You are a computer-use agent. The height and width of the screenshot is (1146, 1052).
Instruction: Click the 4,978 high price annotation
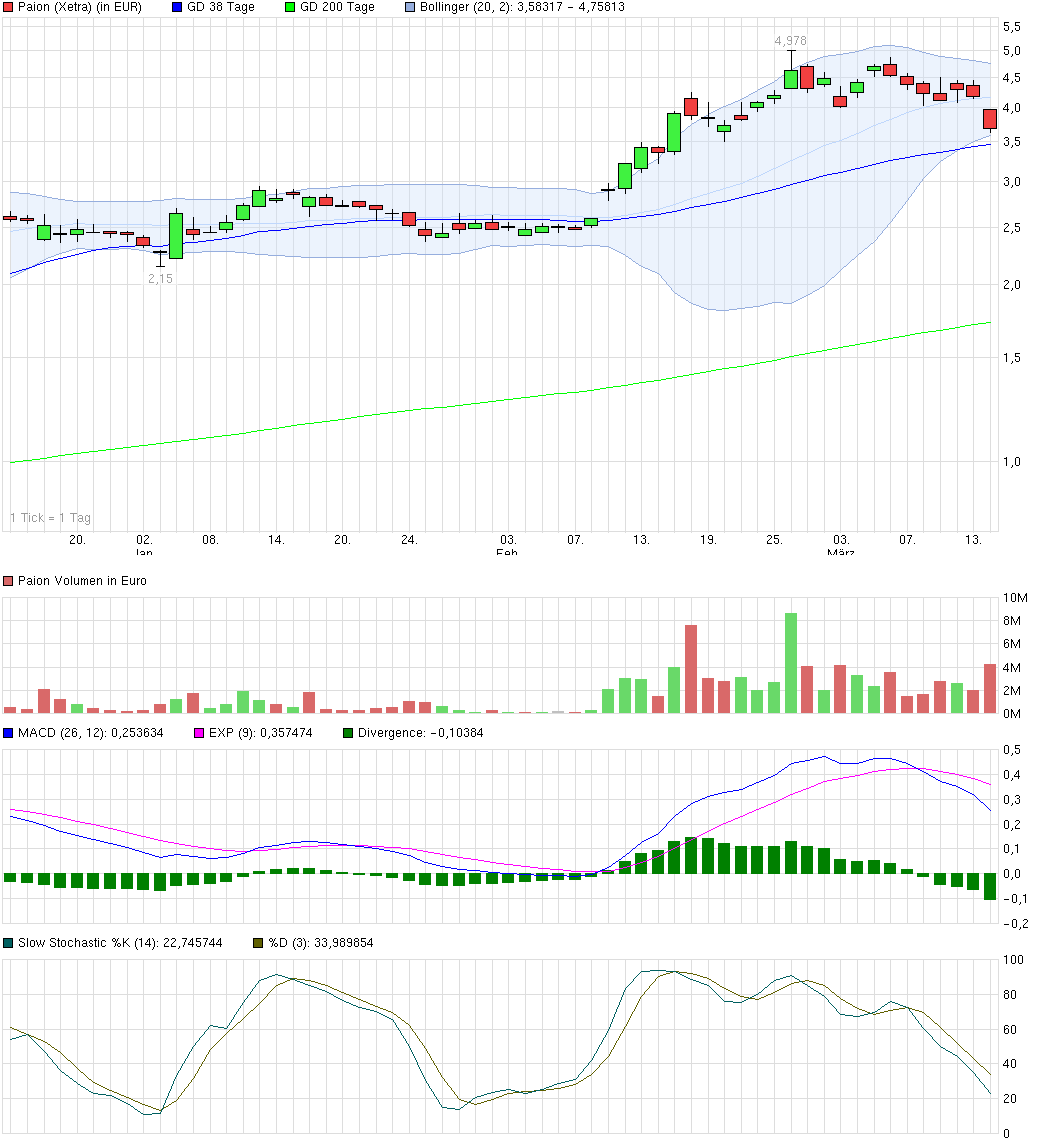point(790,41)
